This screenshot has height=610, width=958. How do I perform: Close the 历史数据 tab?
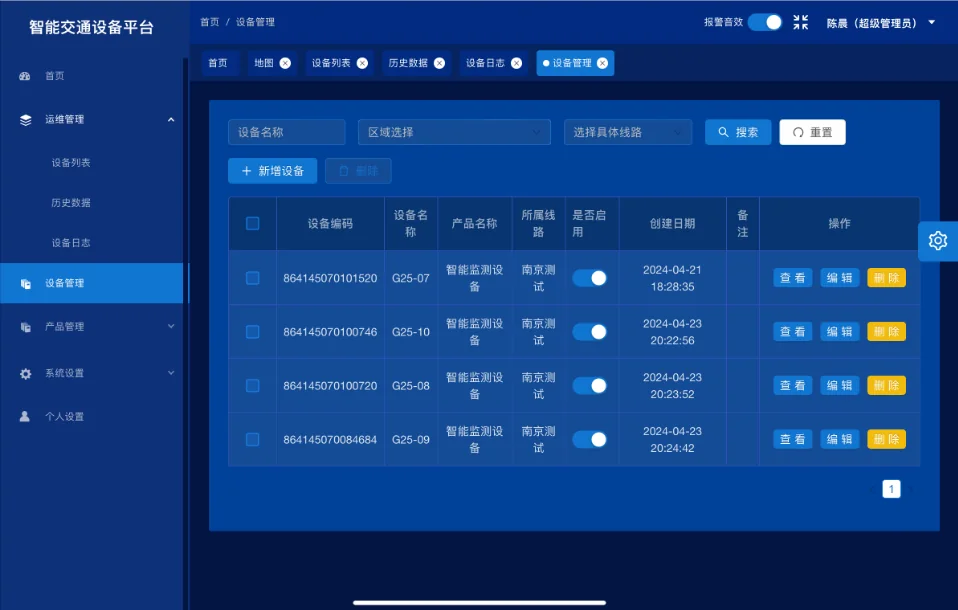[439, 63]
